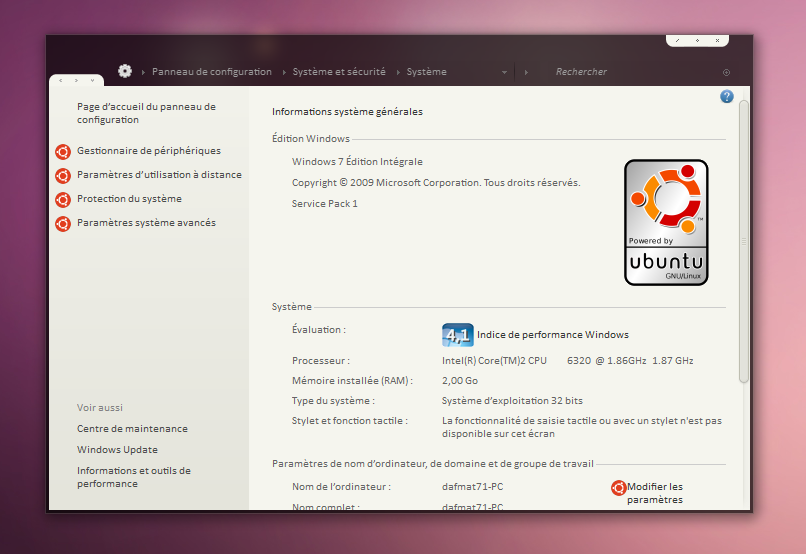
Task: Click the Voir aussi heading
Action: pyautogui.click(x=100, y=408)
